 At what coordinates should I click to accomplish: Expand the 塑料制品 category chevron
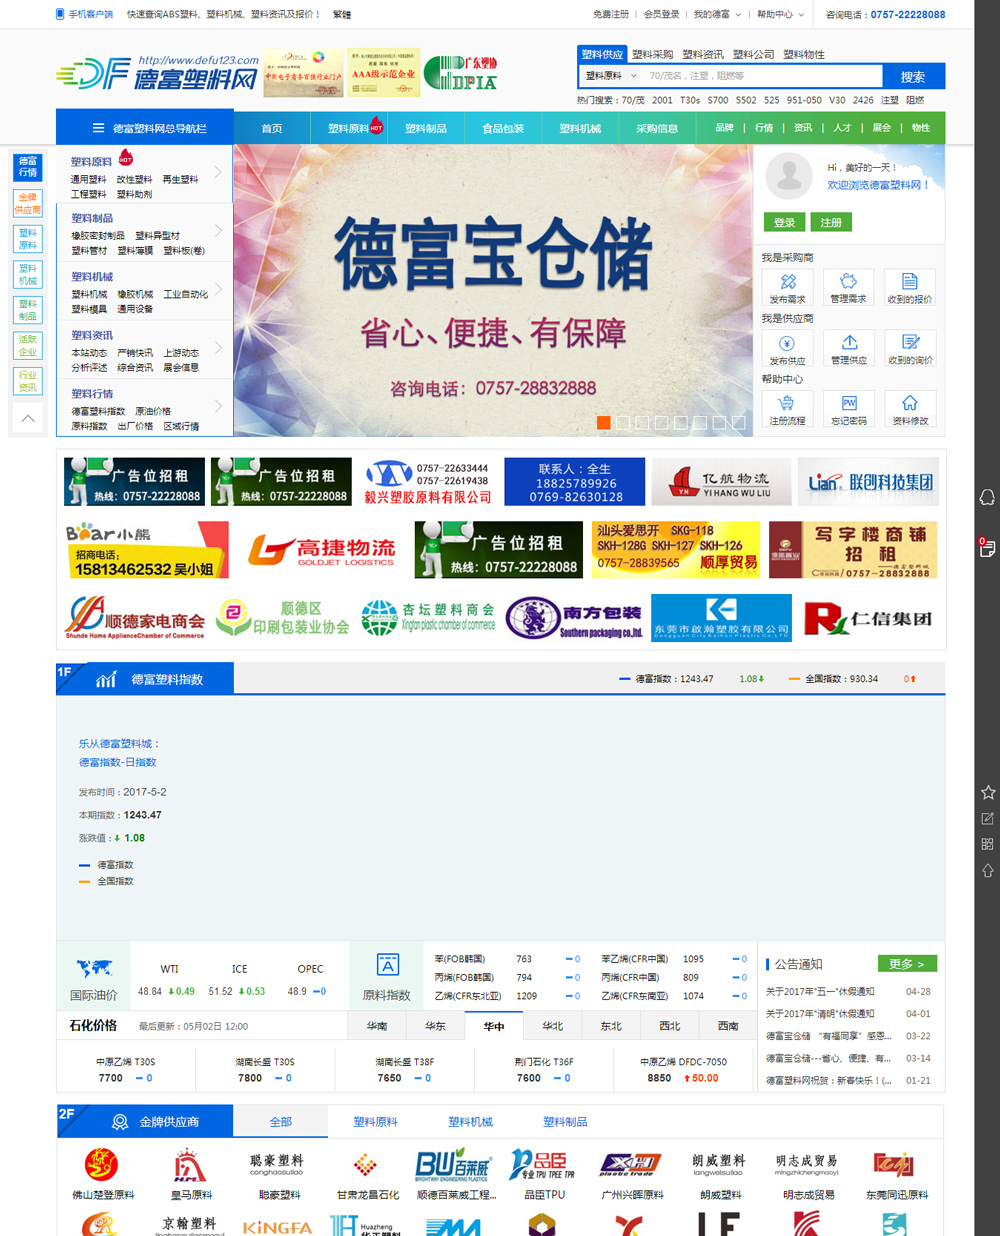[218, 231]
